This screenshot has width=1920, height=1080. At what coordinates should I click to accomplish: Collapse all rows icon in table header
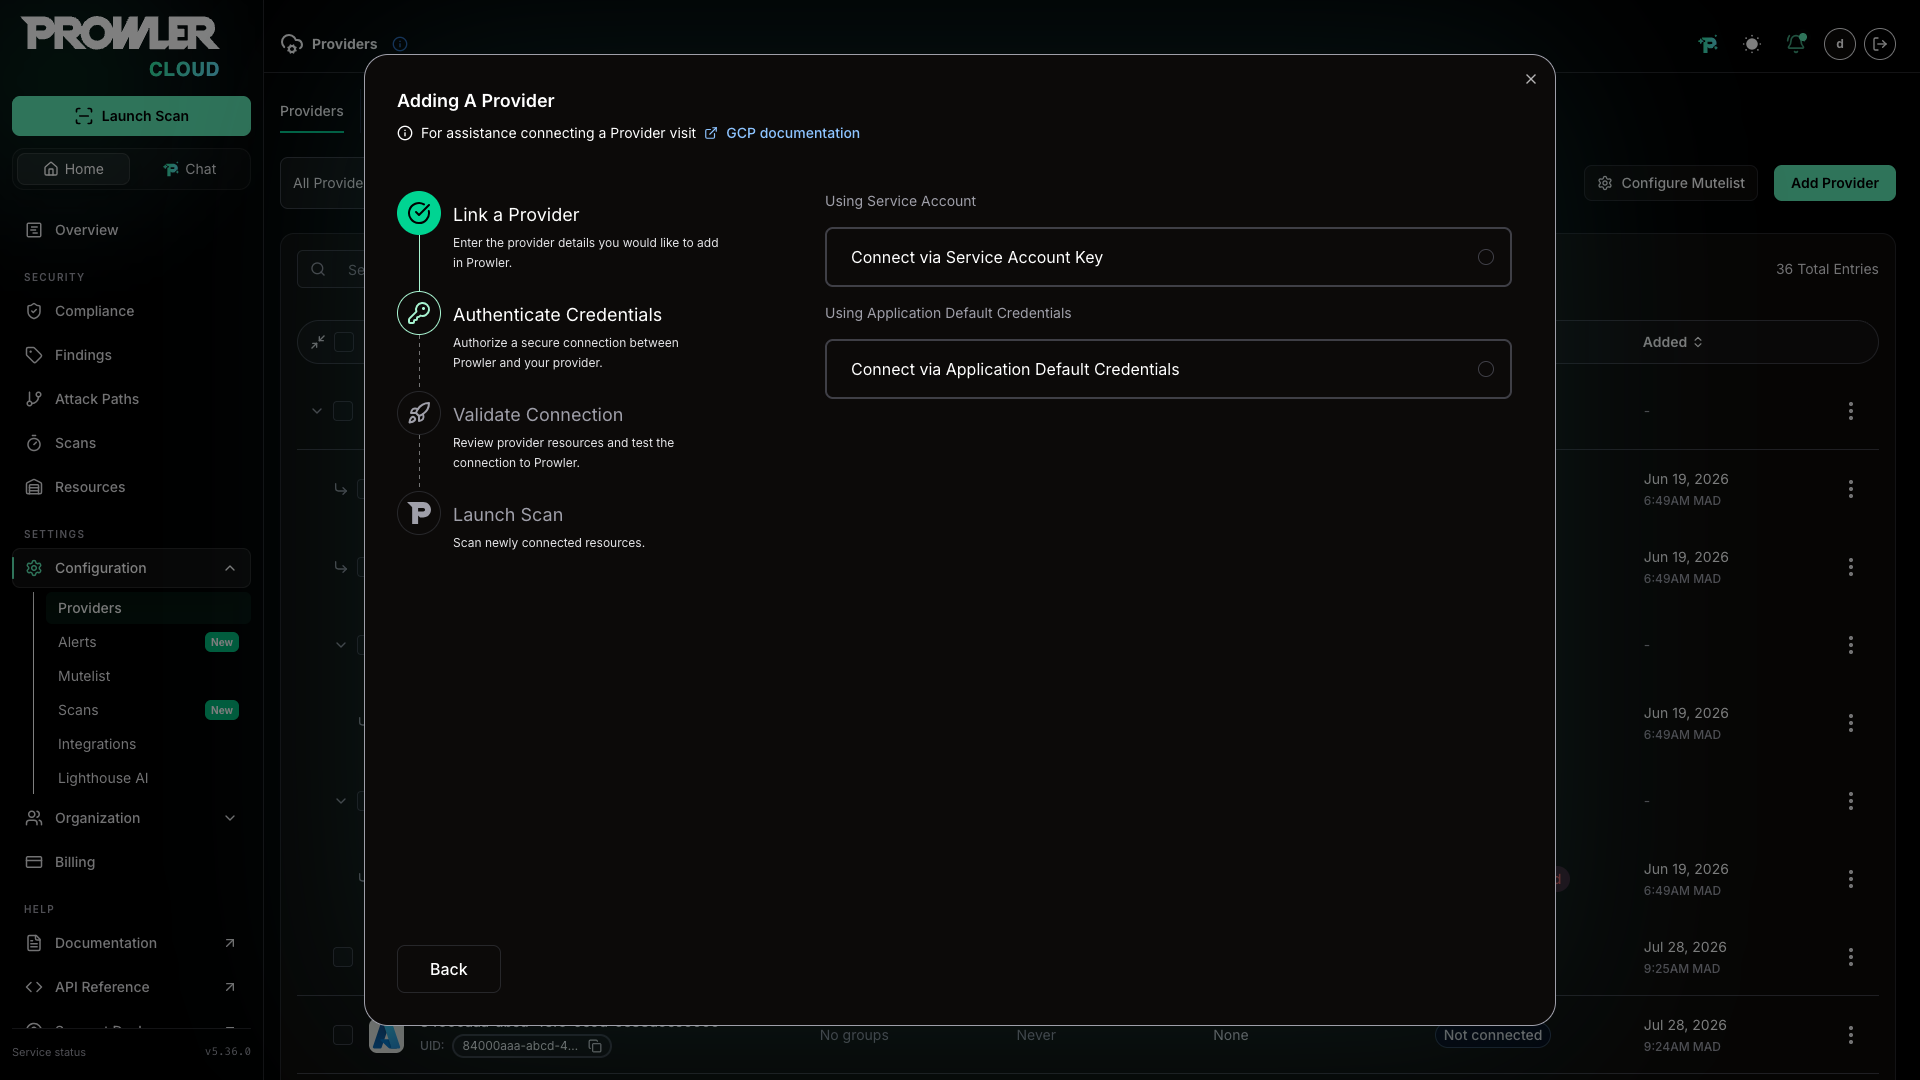[x=318, y=342]
